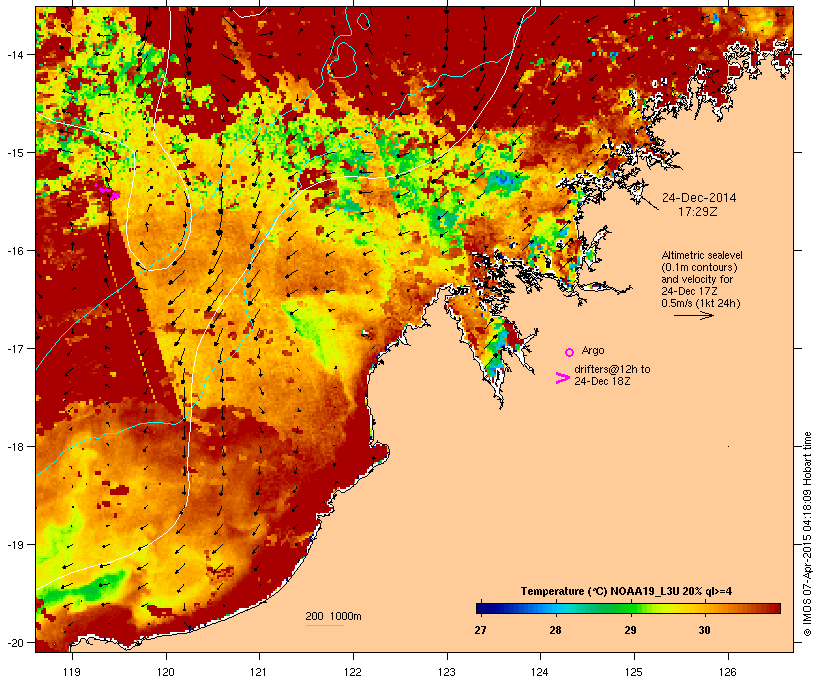
Task: Click the colorbar value '27'
Action: (480, 630)
